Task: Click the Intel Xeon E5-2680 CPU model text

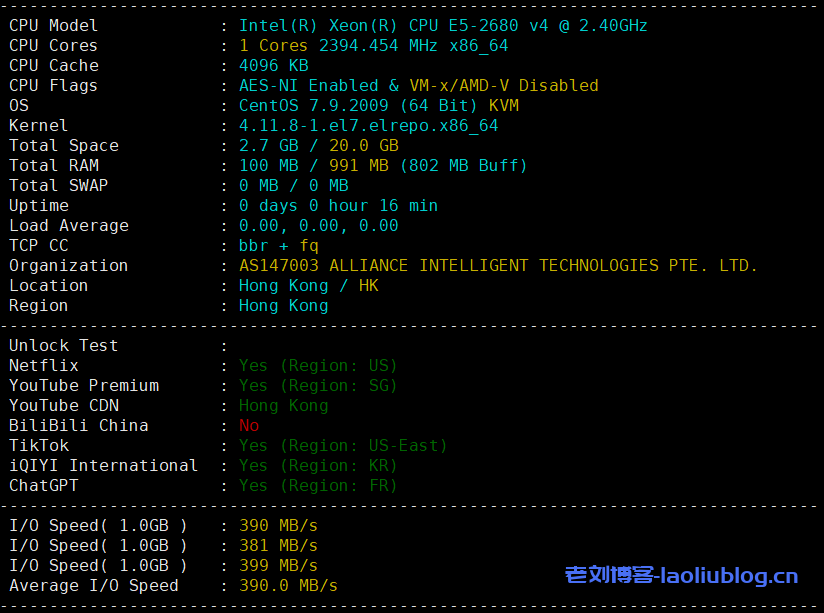Action: 443,25
